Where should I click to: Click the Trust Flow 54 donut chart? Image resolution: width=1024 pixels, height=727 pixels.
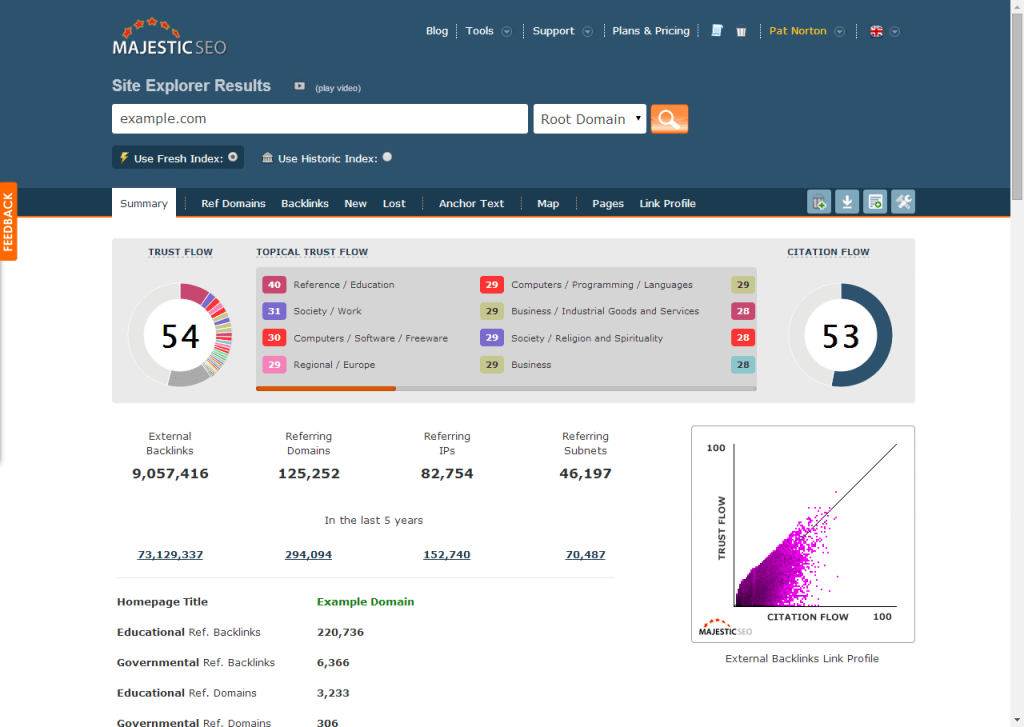[180, 334]
